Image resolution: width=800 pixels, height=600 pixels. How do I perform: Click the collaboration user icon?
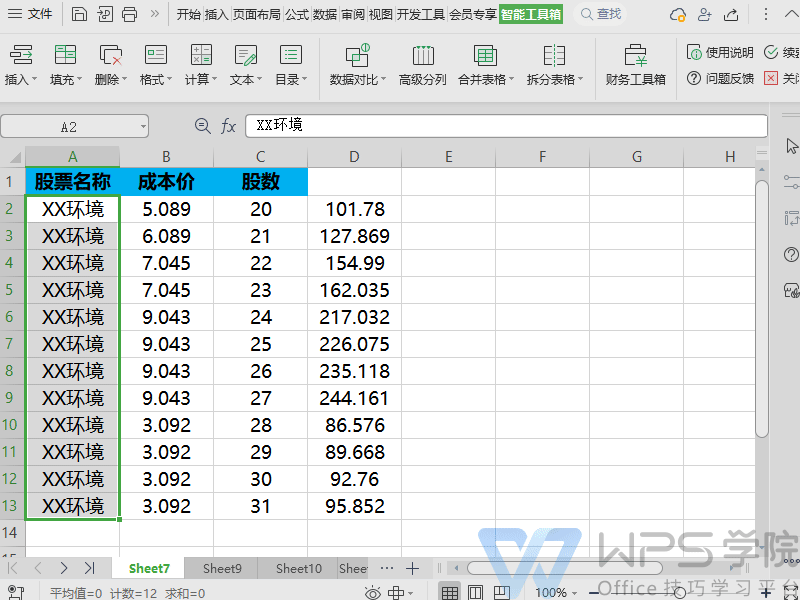(x=705, y=14)
